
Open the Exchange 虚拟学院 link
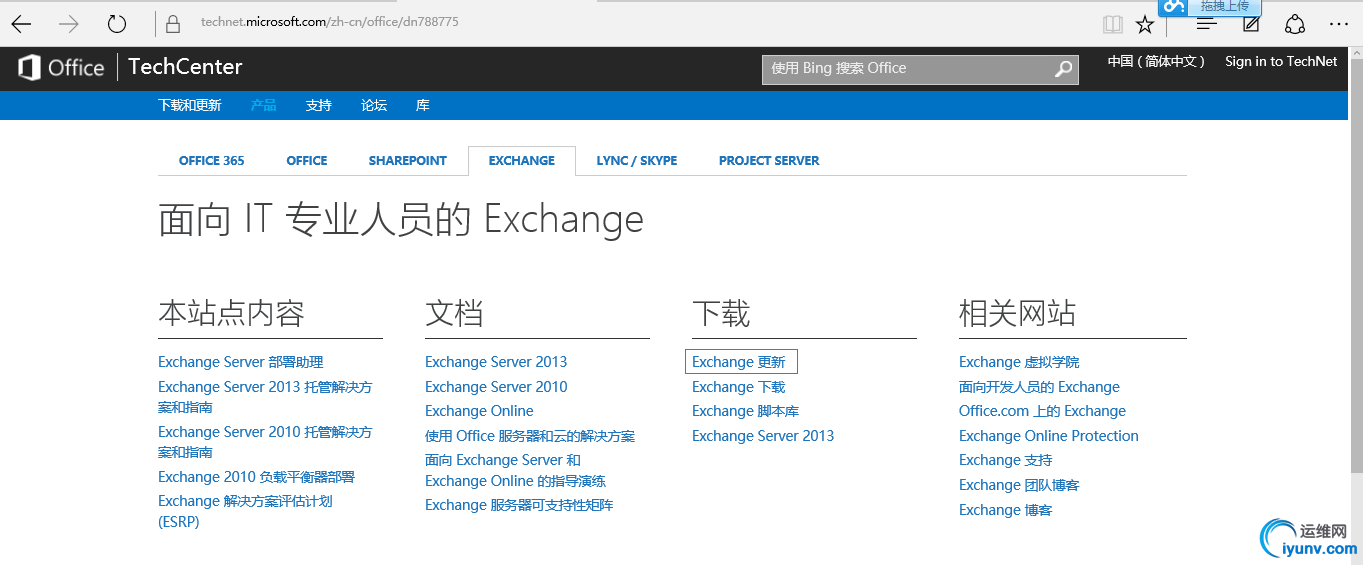(1019, 362)
